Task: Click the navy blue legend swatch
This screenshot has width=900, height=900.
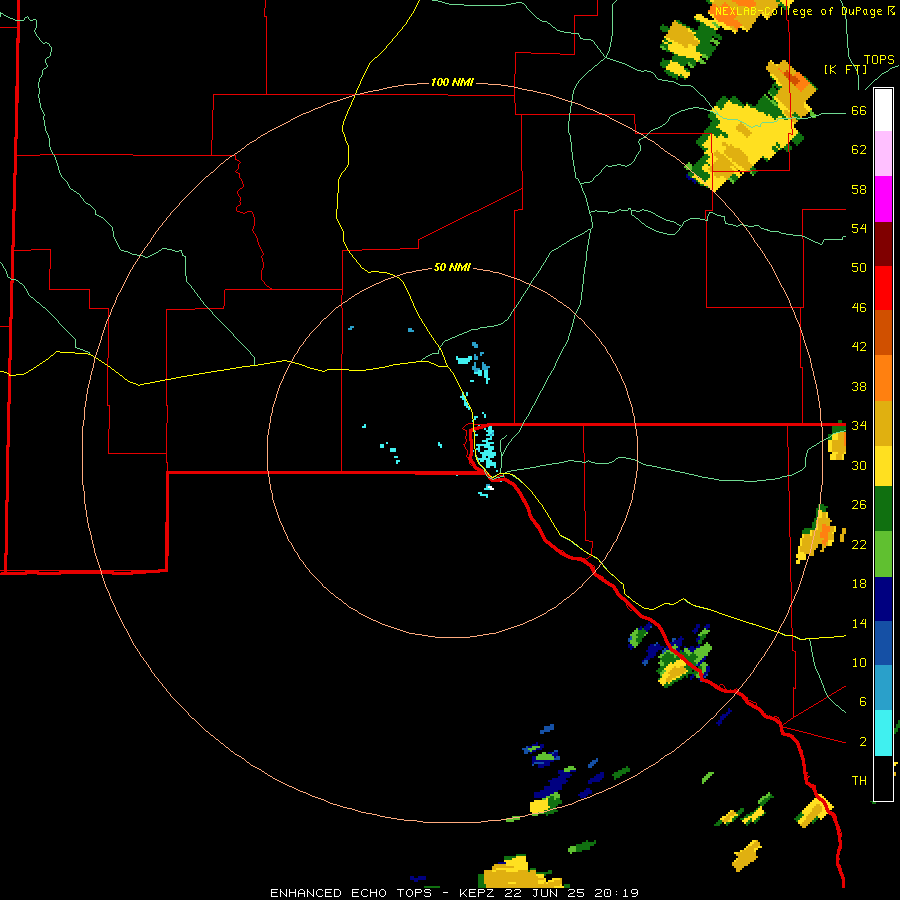Action: point(883,599)
